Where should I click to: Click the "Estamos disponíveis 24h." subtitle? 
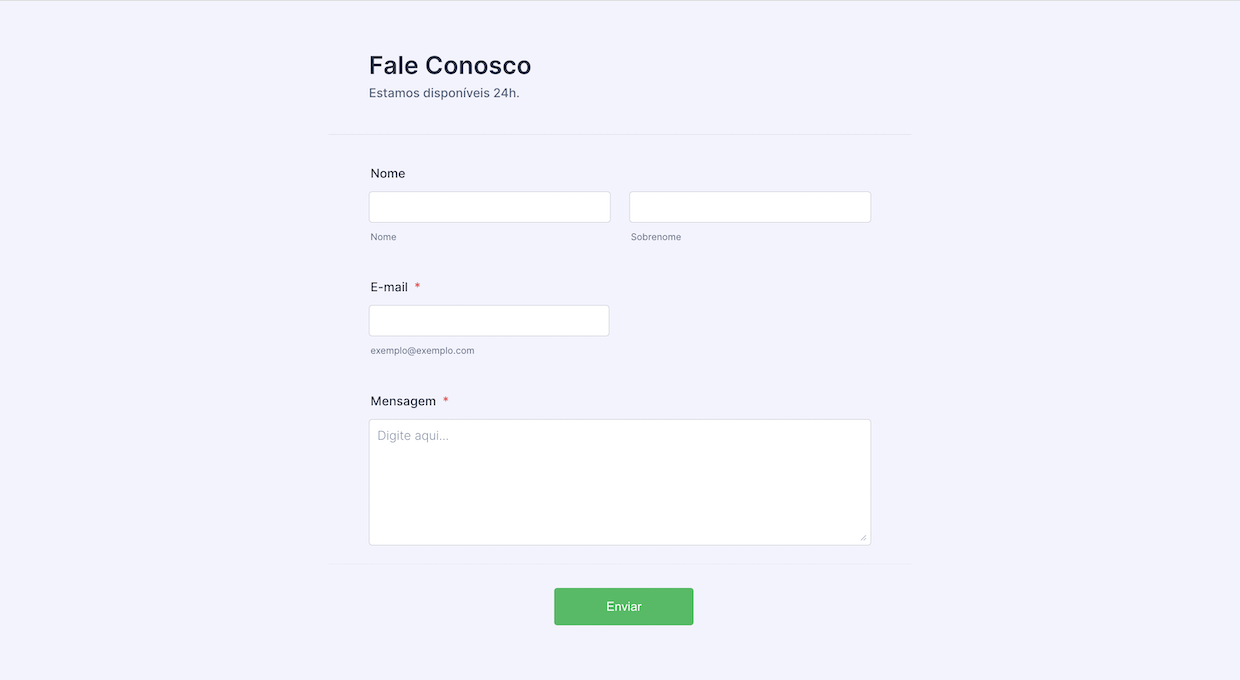[x=444, y=93]
